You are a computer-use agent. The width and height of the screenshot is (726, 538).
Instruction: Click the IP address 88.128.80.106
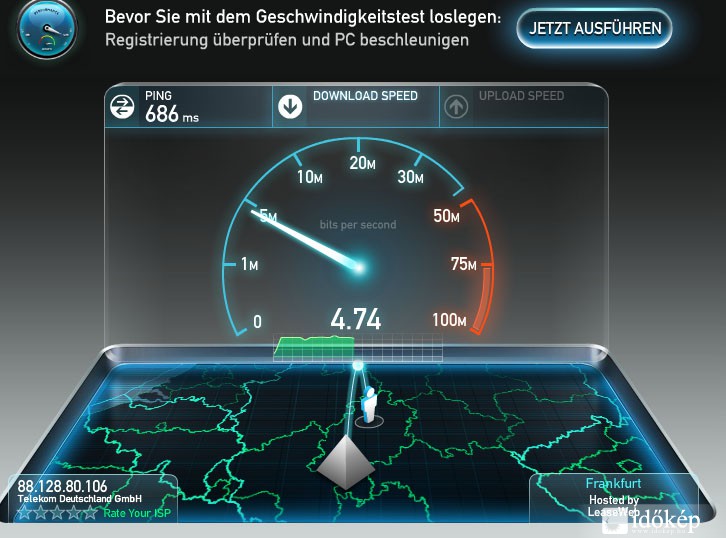pos(62,486)
